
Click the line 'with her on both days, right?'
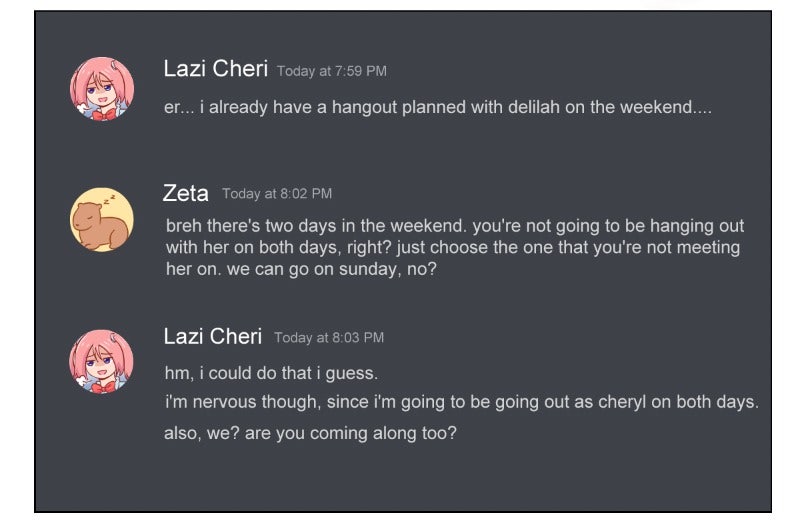pos(453,247)
